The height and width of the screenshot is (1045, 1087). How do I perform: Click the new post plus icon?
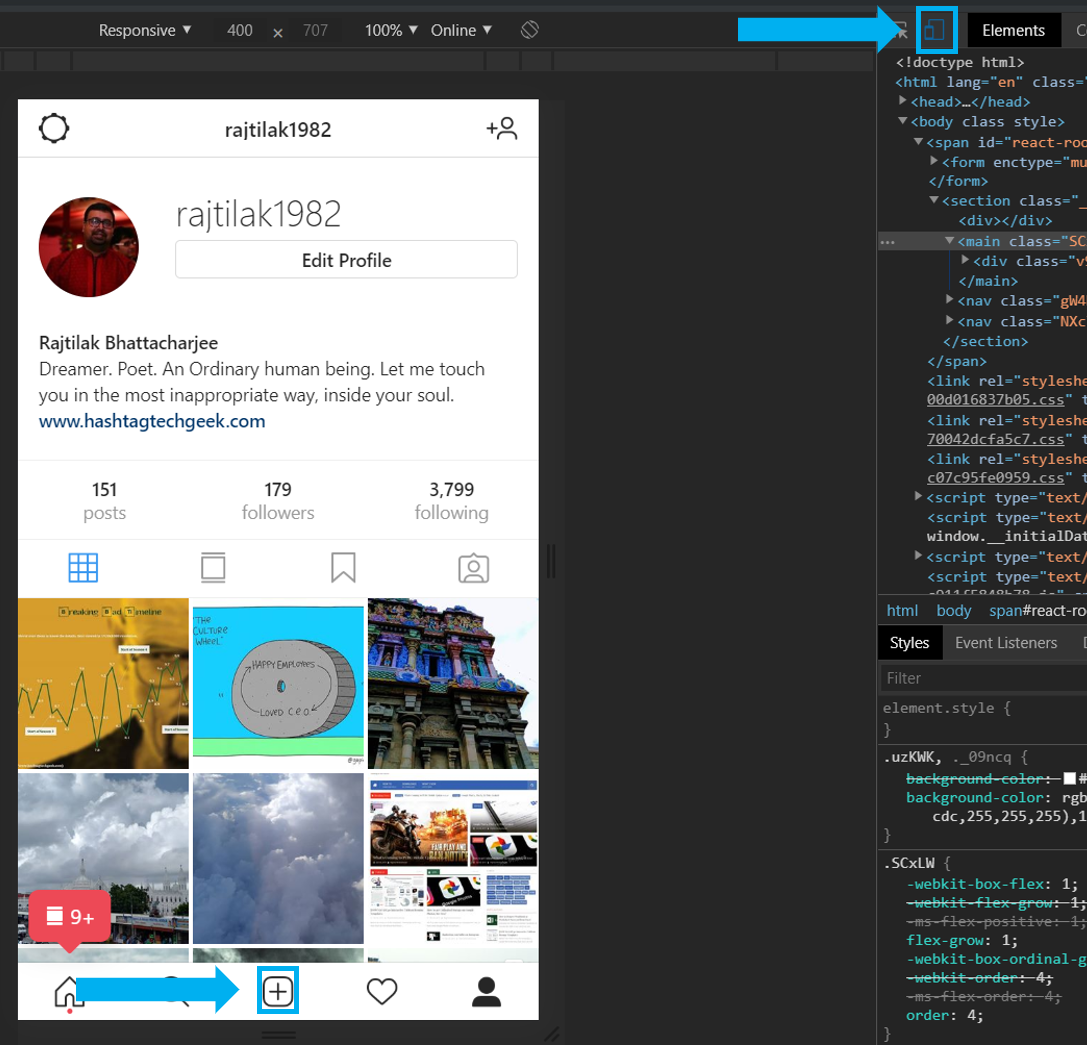pos(278,990)
